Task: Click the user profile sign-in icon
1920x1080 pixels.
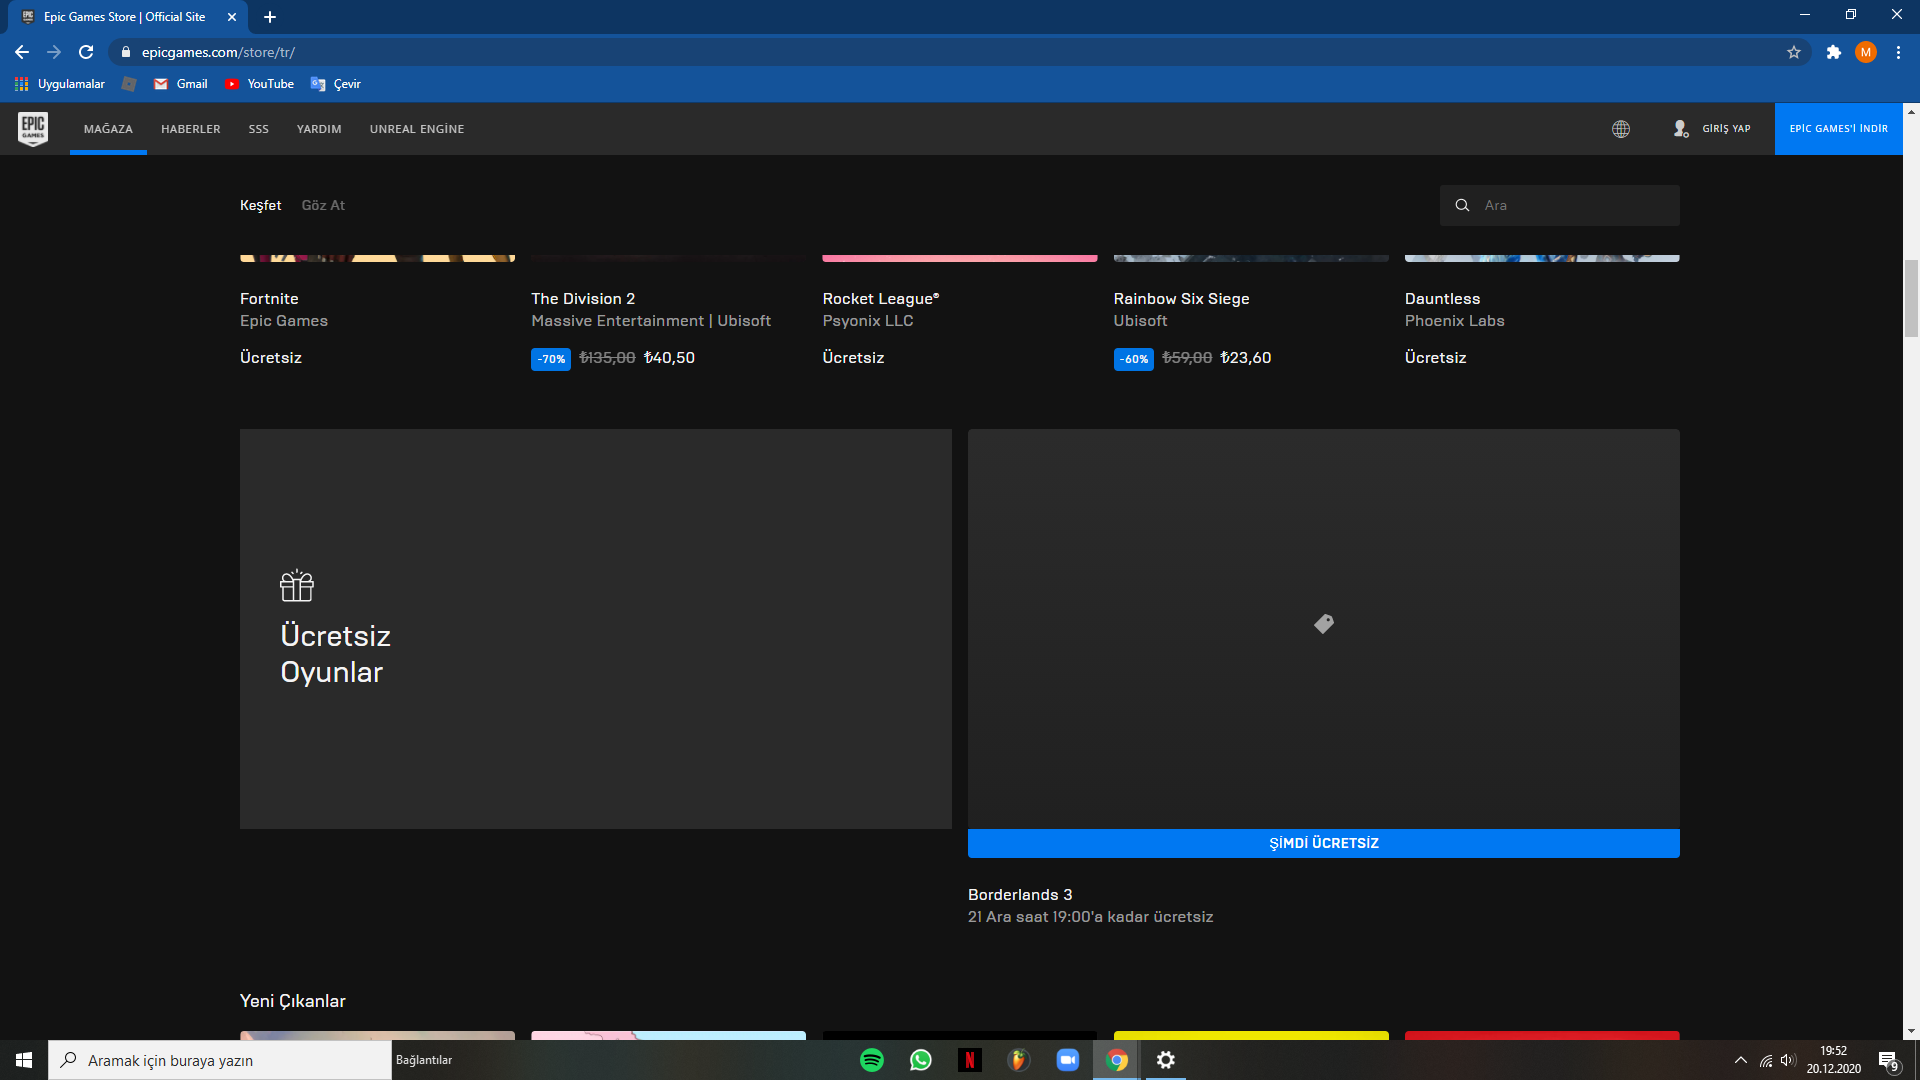Action: point(1681,129)
